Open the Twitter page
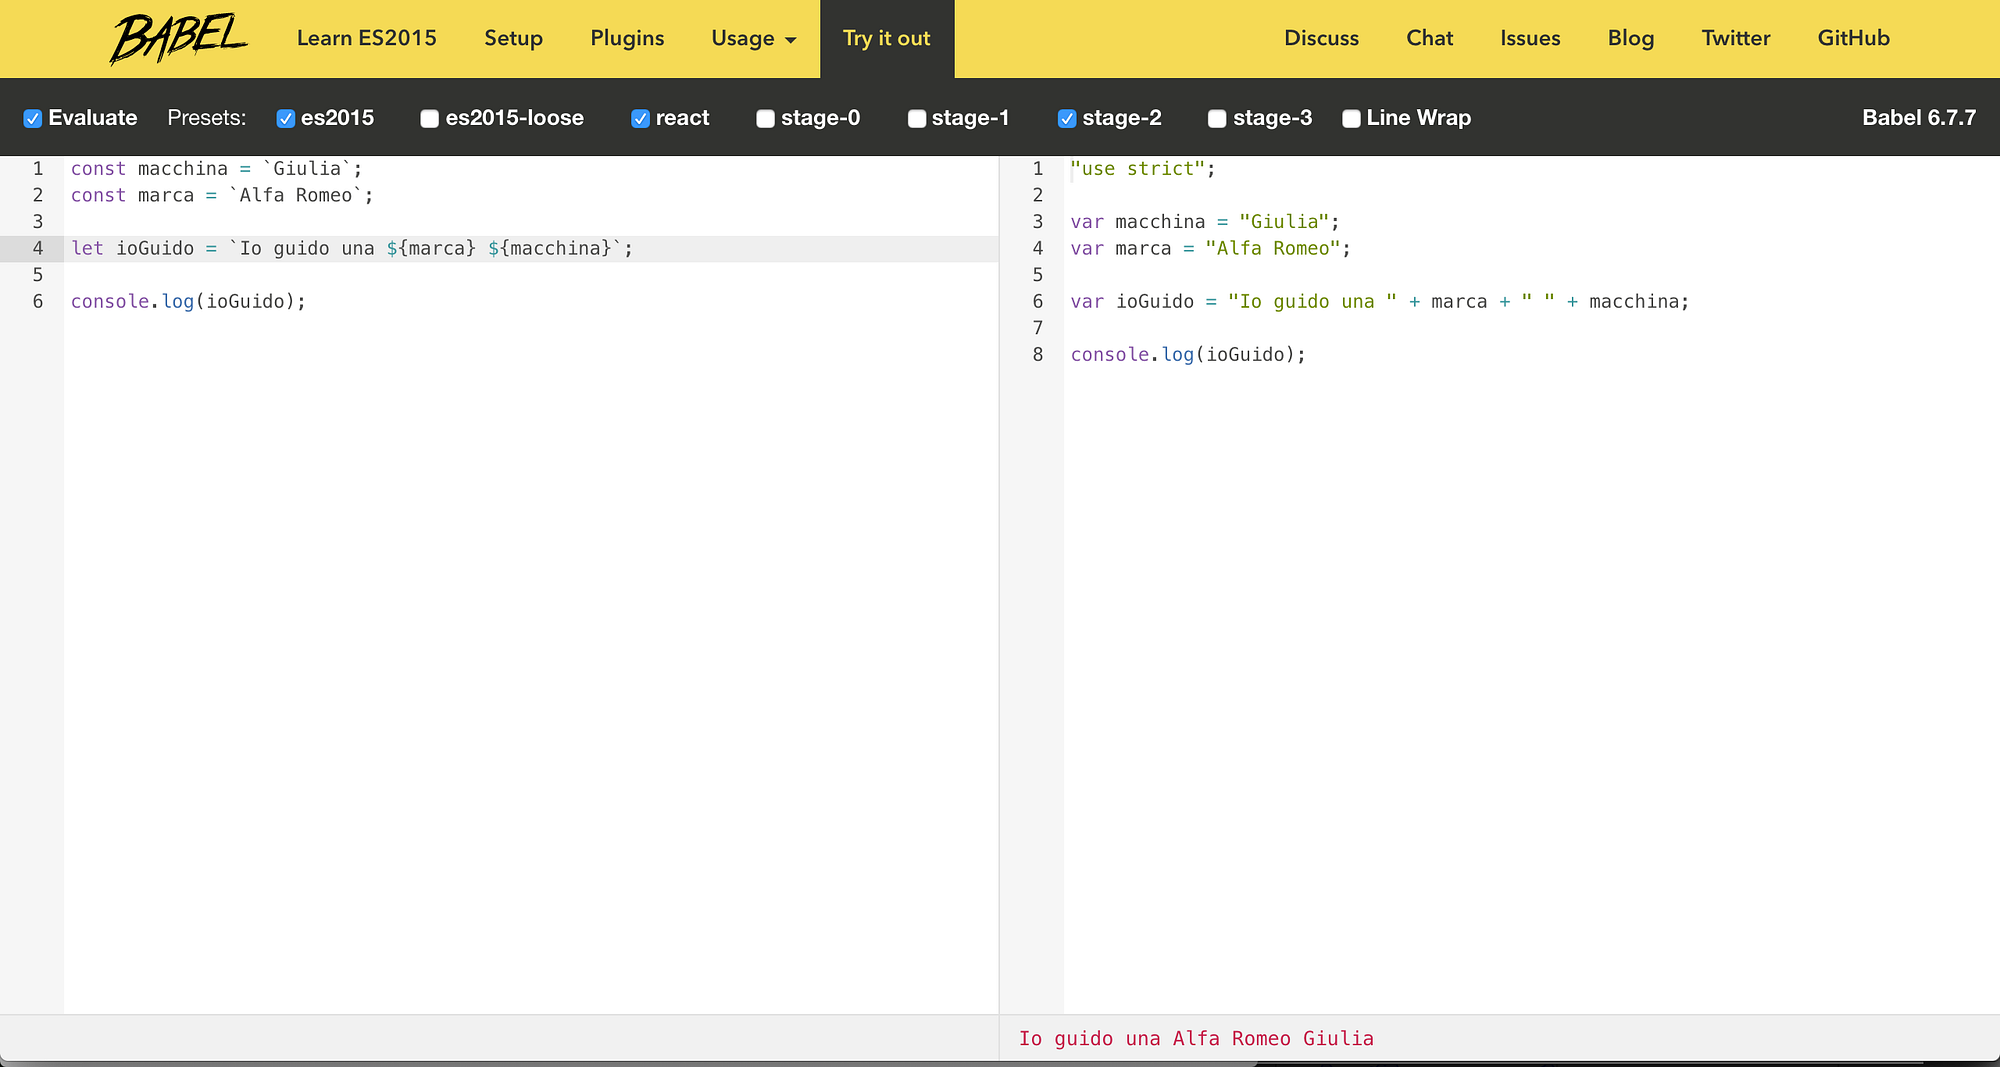 click(x=1736, y=38)
